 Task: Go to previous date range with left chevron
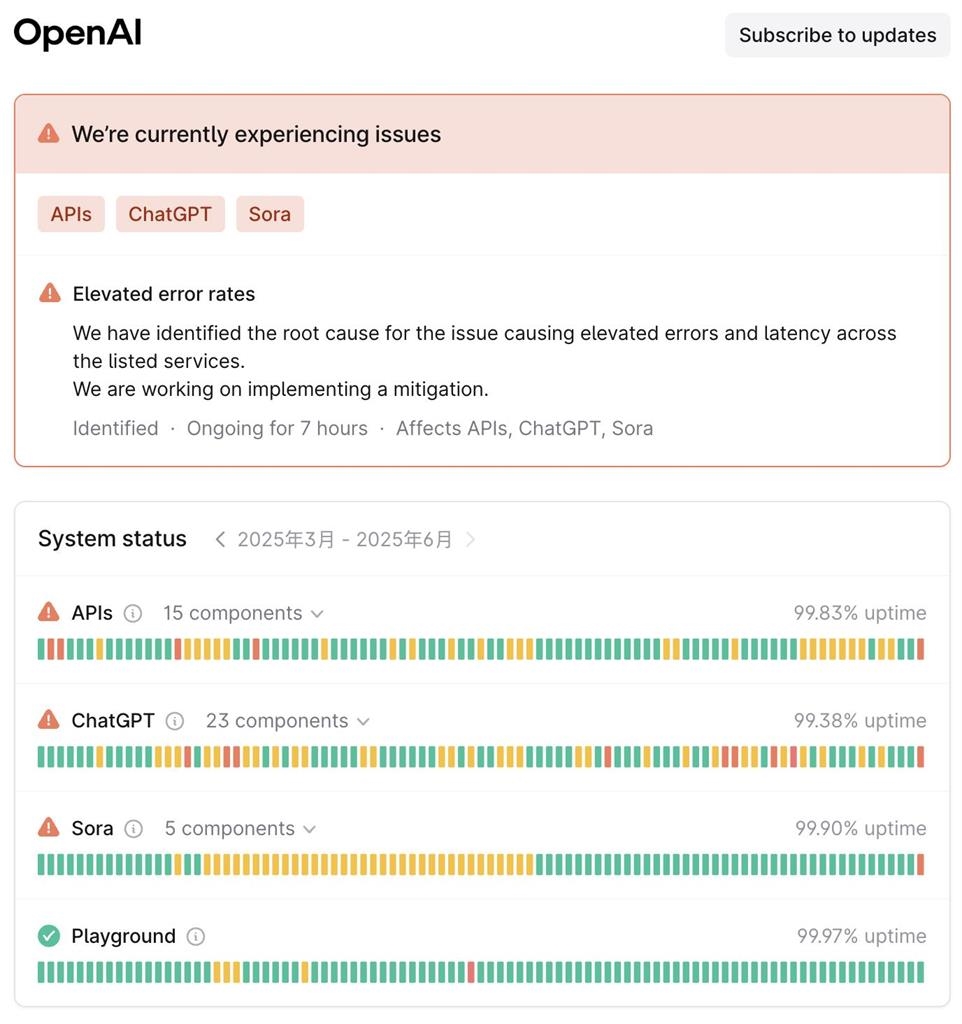pyautogui.click(x=220, y=540)
